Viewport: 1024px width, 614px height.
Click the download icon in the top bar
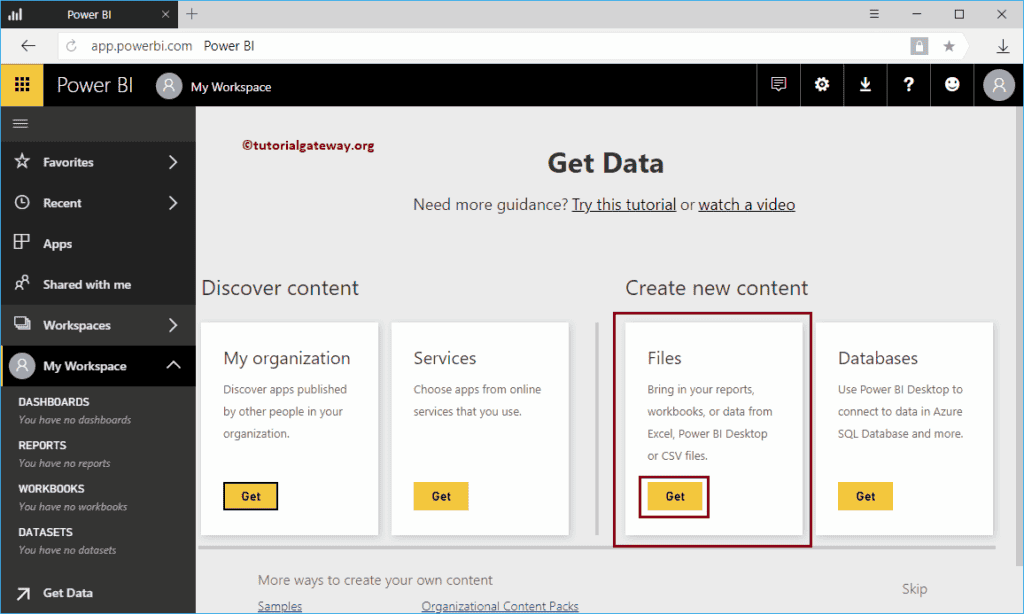click(865, 85)
